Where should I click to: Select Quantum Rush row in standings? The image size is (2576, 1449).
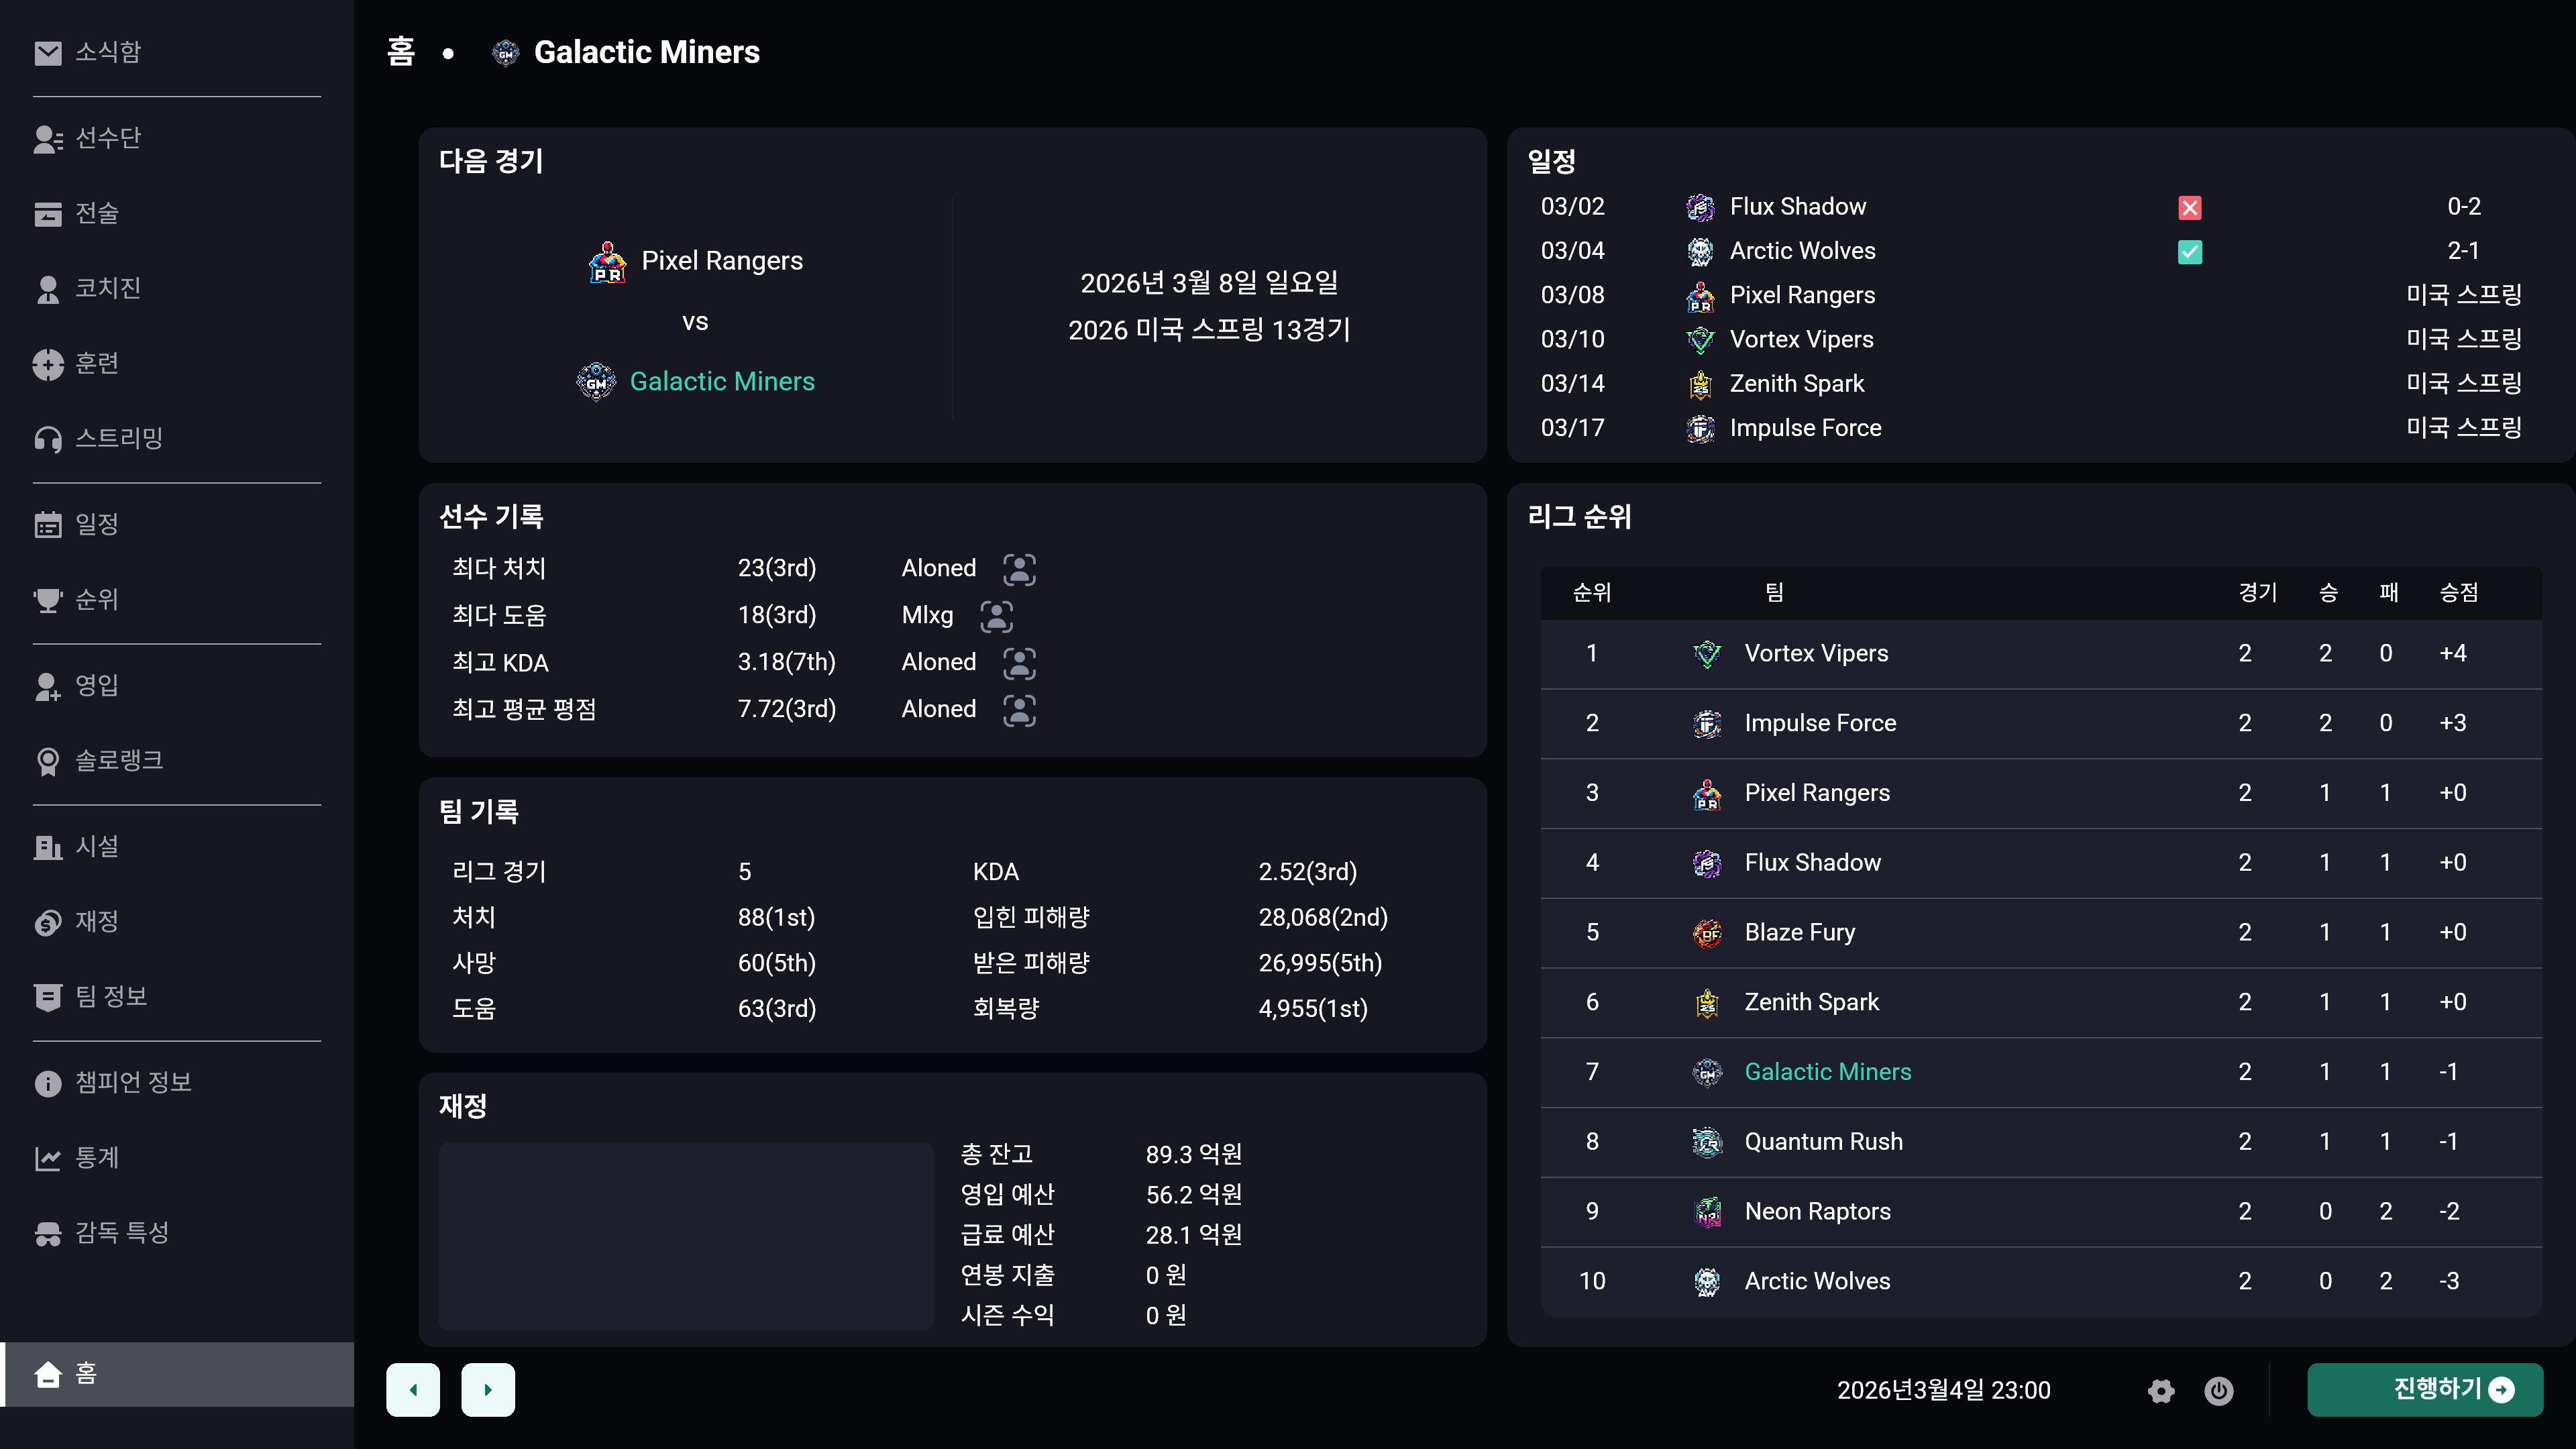point(1823,1142)
